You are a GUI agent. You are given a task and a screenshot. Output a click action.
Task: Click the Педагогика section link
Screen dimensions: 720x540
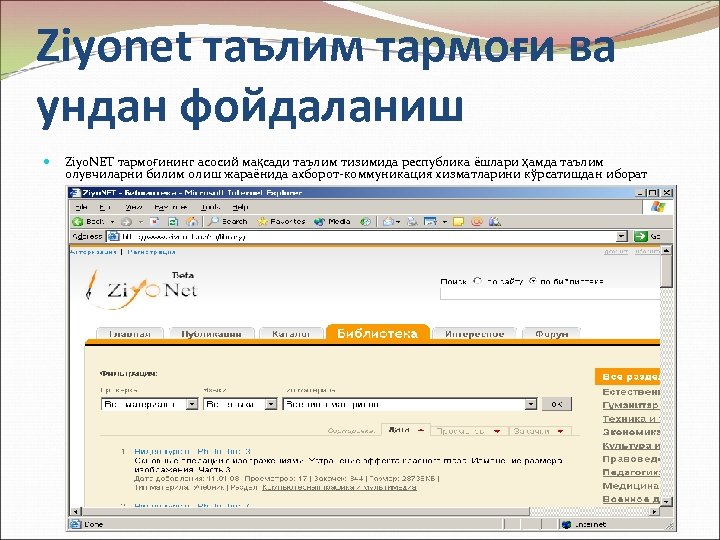coord(631,472)
